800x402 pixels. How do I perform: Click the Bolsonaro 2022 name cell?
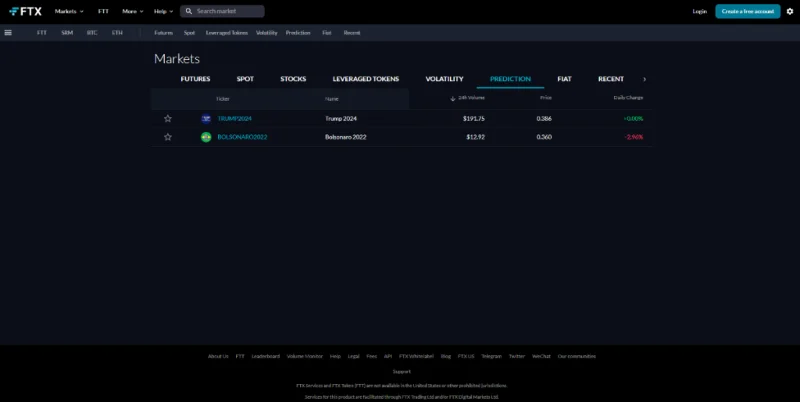coord(345,137)
